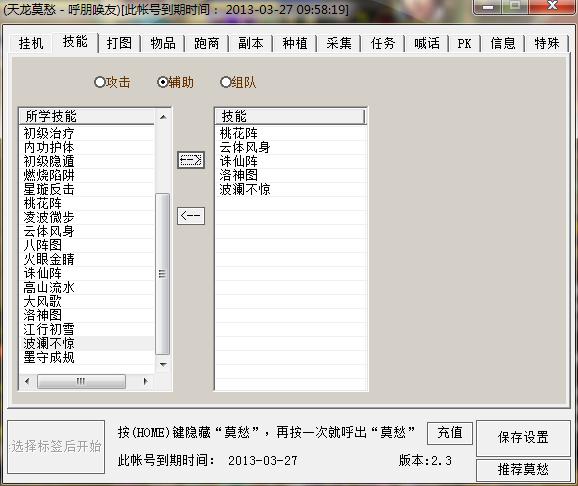Screen dimensions: 578x486
Task: Select 桃花阵 in the learned skills list
Action: point(87,203)
